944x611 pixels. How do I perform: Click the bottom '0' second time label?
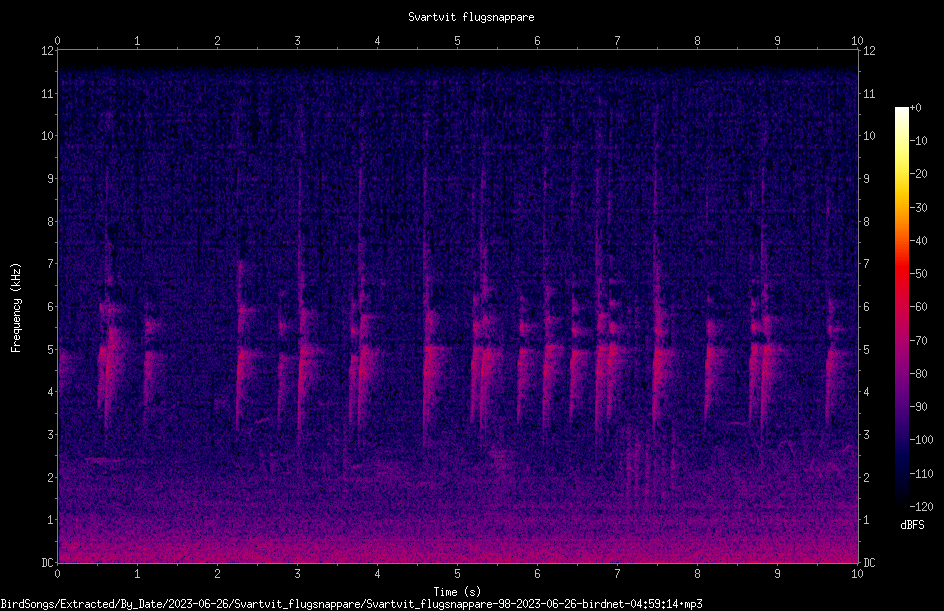coord(57,574)
